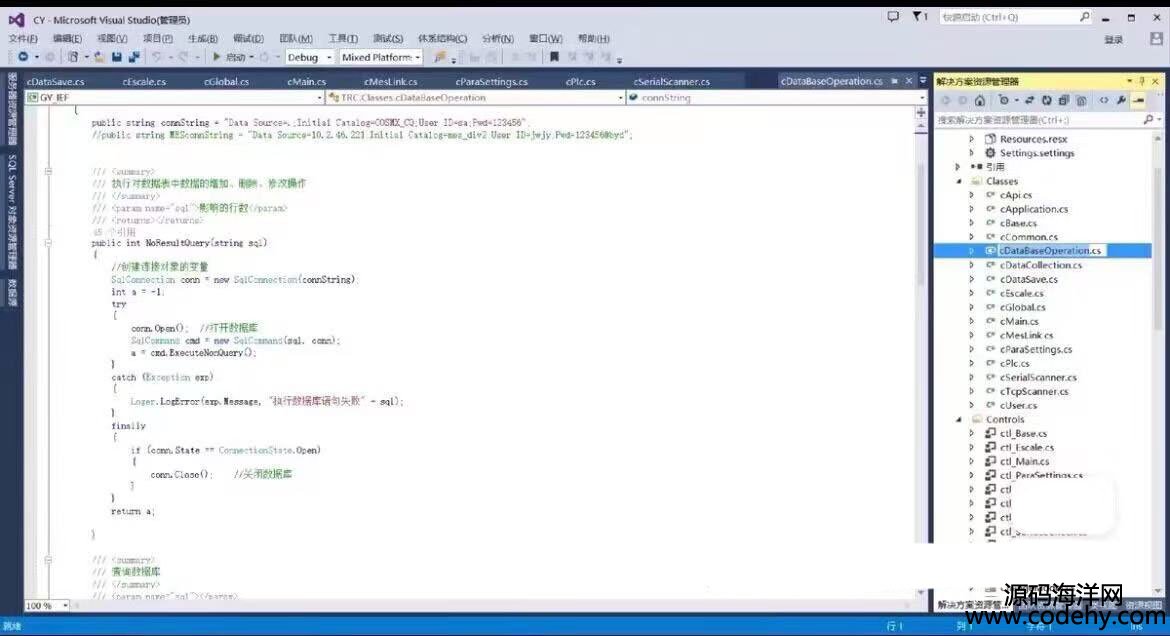Collapse the Controls folder in Solution Explorer
This screenshot has height=636, width=1170.
pos(960,419)
